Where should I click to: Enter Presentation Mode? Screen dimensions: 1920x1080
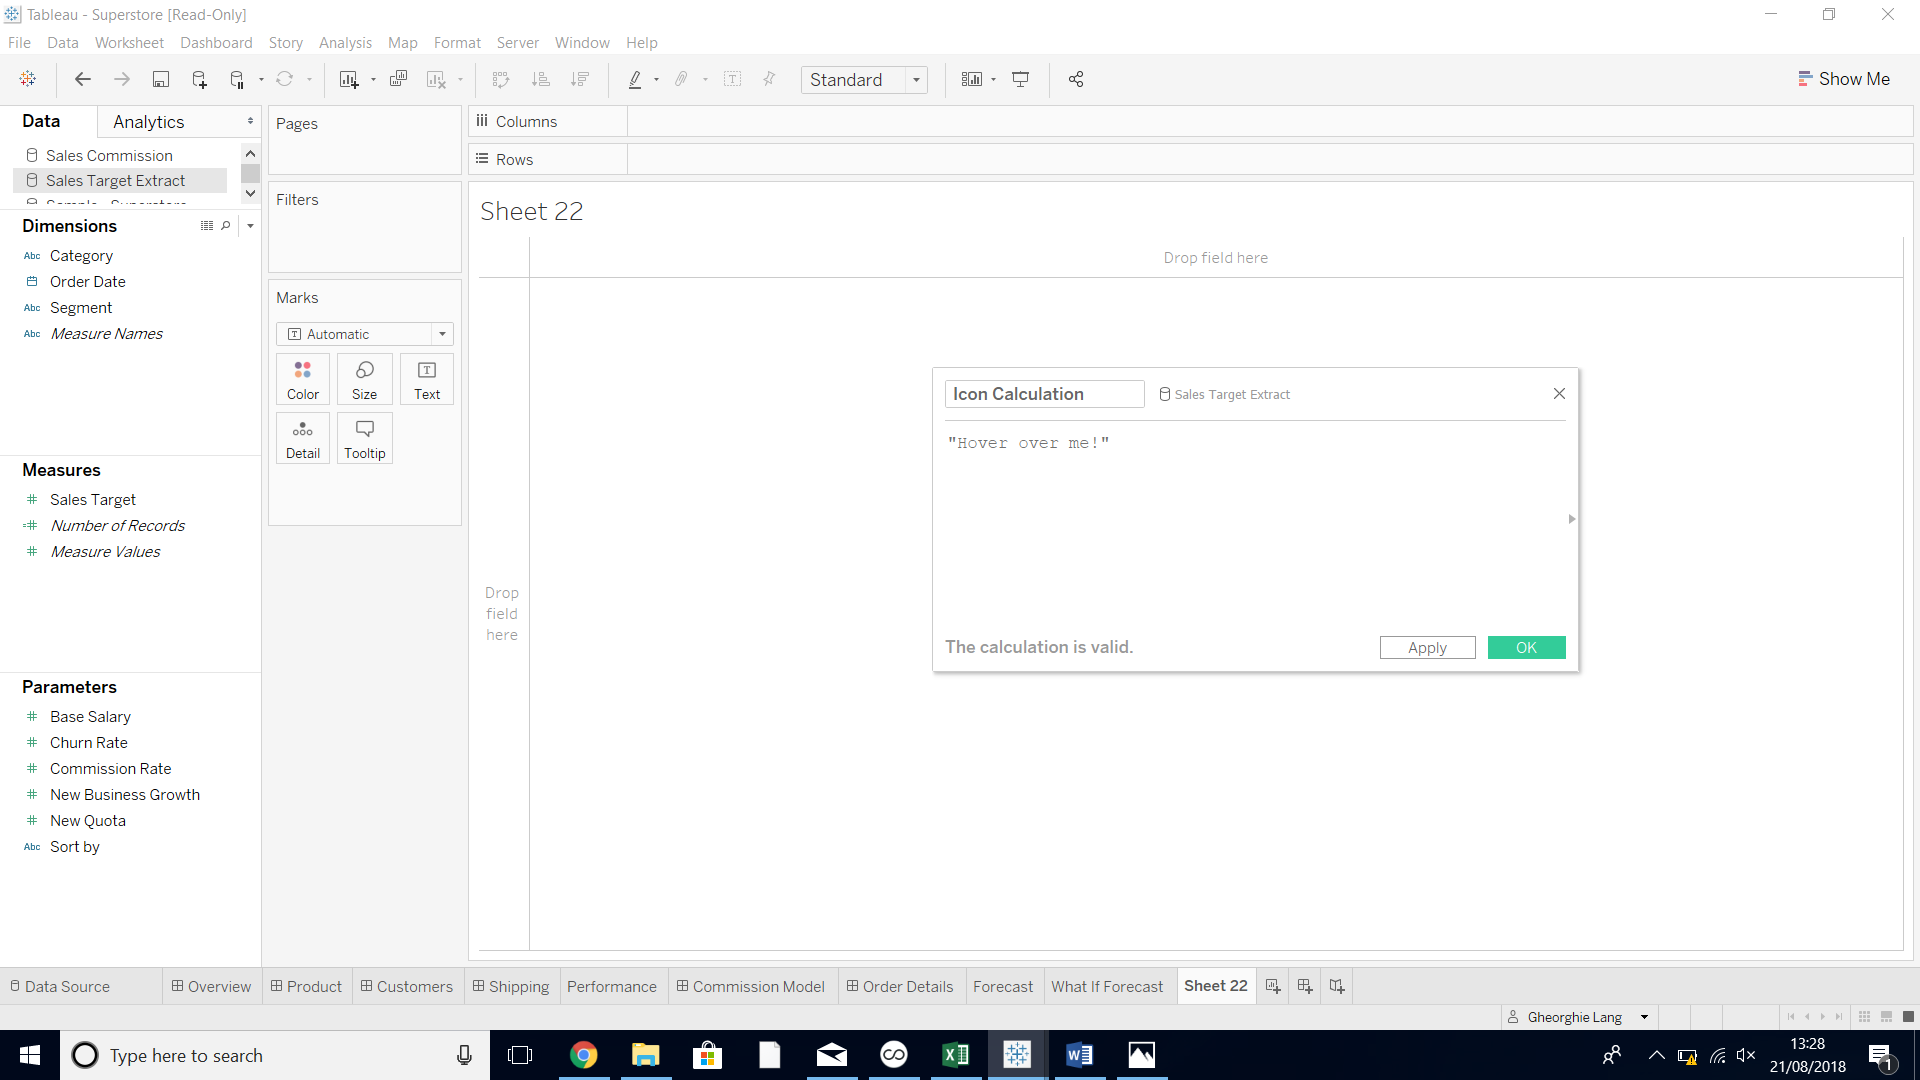pos(1021,79)
